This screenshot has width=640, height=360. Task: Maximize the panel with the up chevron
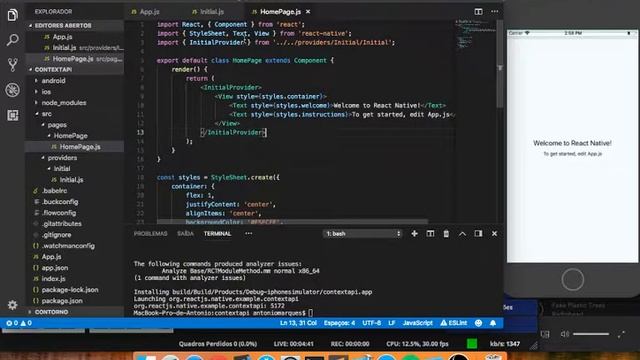[x=462, y=233]
